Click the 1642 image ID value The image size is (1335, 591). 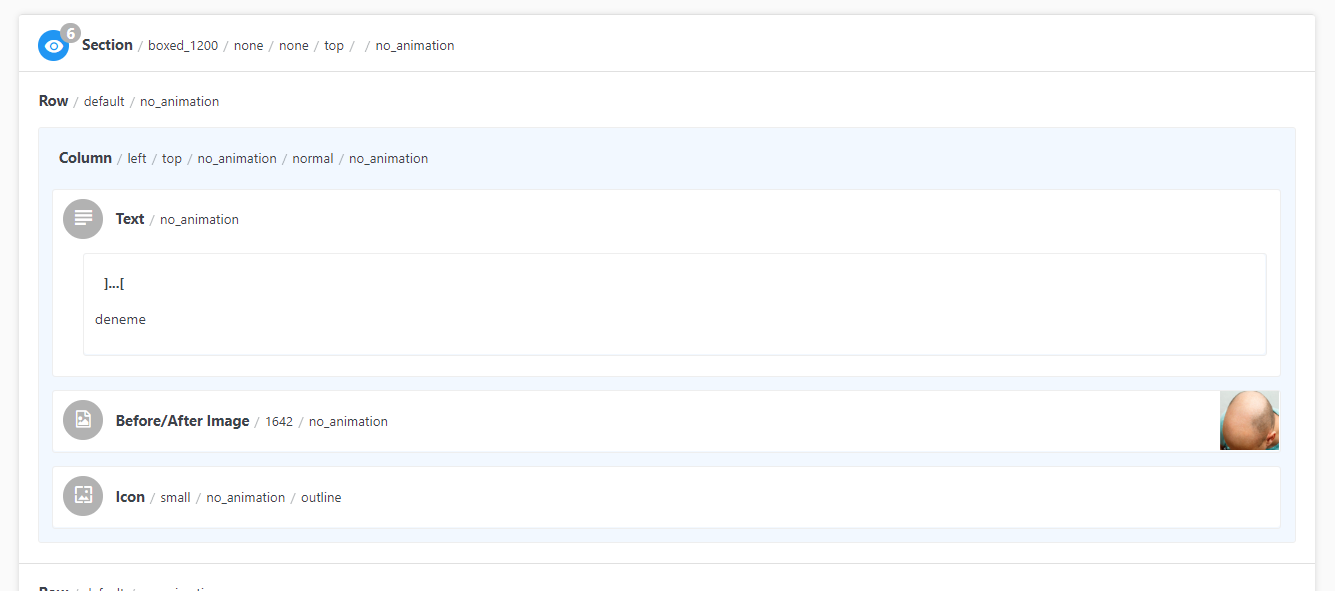pos(279,422)
